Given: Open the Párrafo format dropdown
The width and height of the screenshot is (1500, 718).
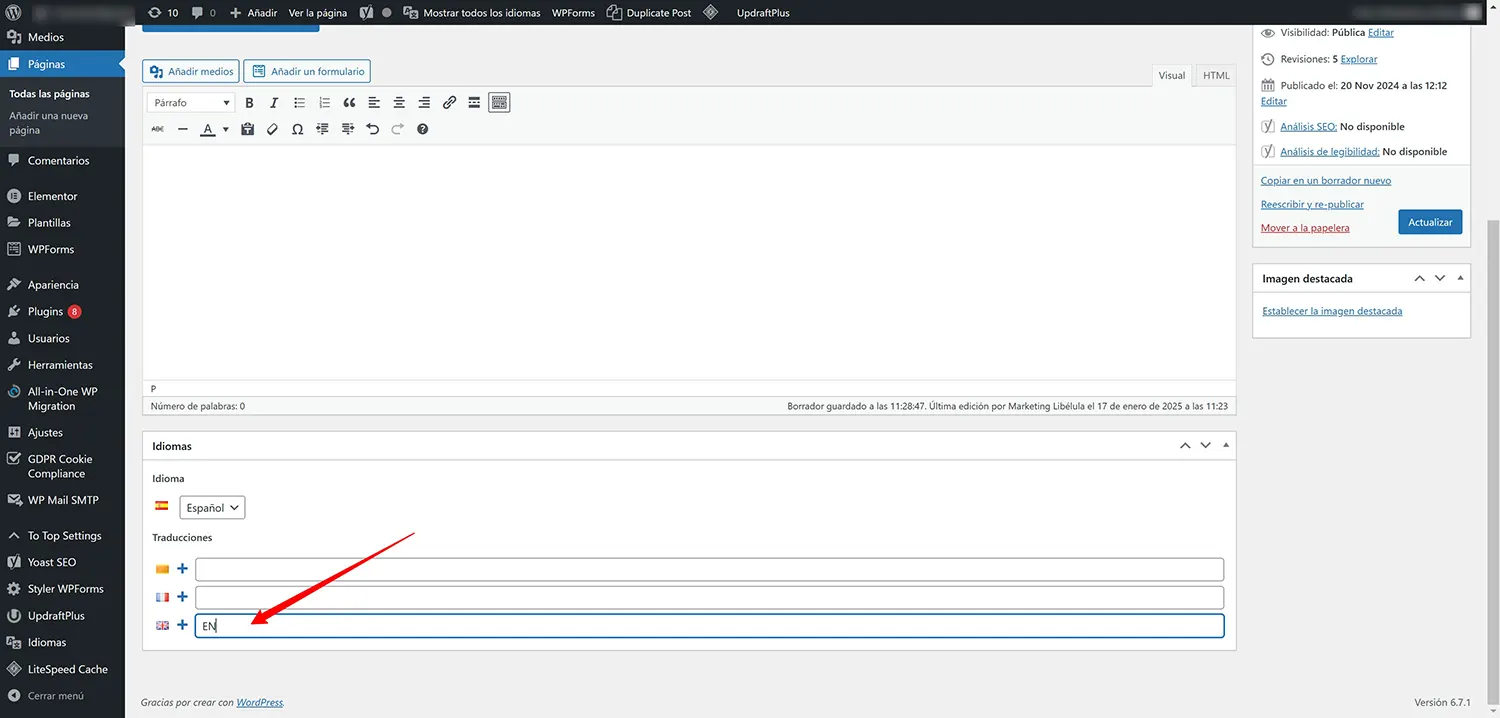Looking at the screenshot, I should tap(191, 103).
